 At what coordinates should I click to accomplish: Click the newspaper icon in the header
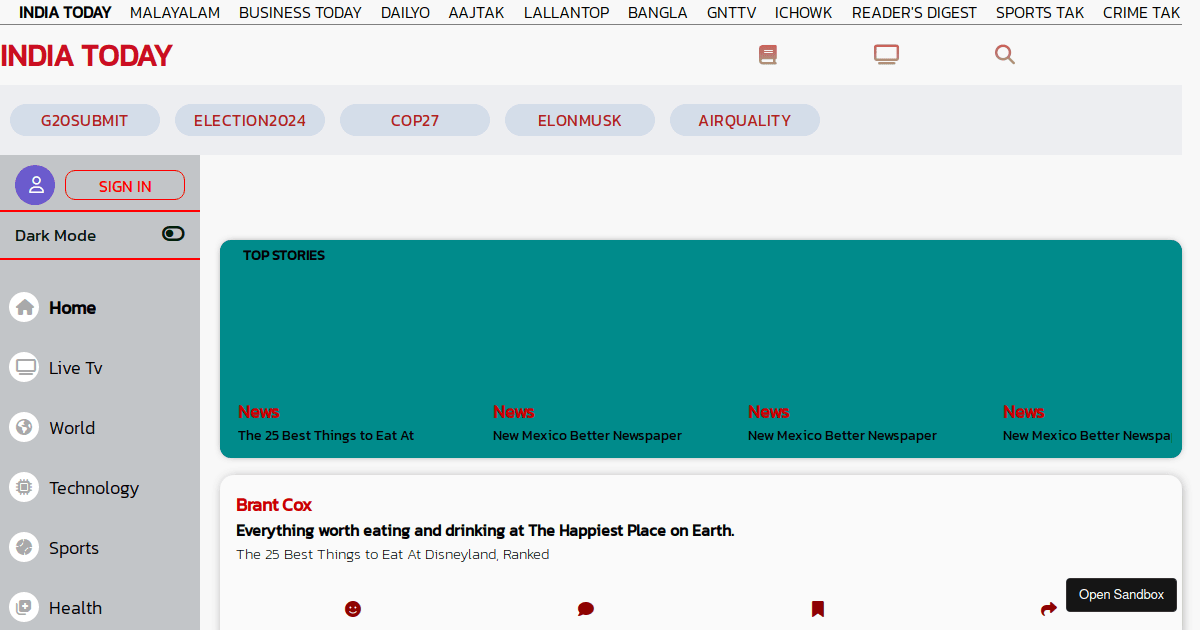coord(768,54)
